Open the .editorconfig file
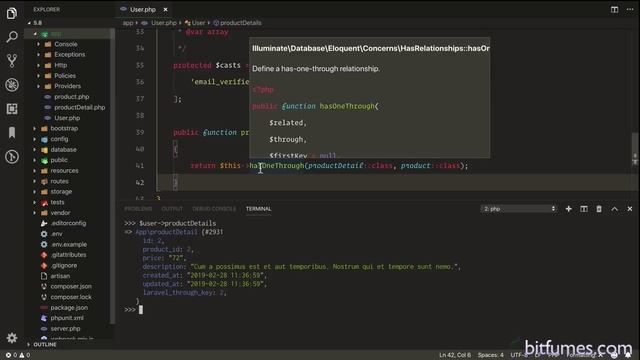The image size is (640, 360). (68, 223)
